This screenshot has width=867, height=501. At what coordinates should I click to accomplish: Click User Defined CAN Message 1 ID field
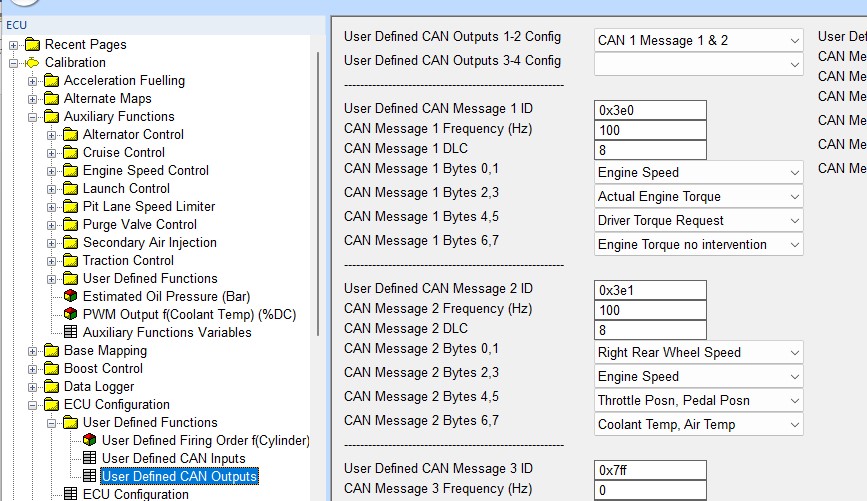coord(650,111)
